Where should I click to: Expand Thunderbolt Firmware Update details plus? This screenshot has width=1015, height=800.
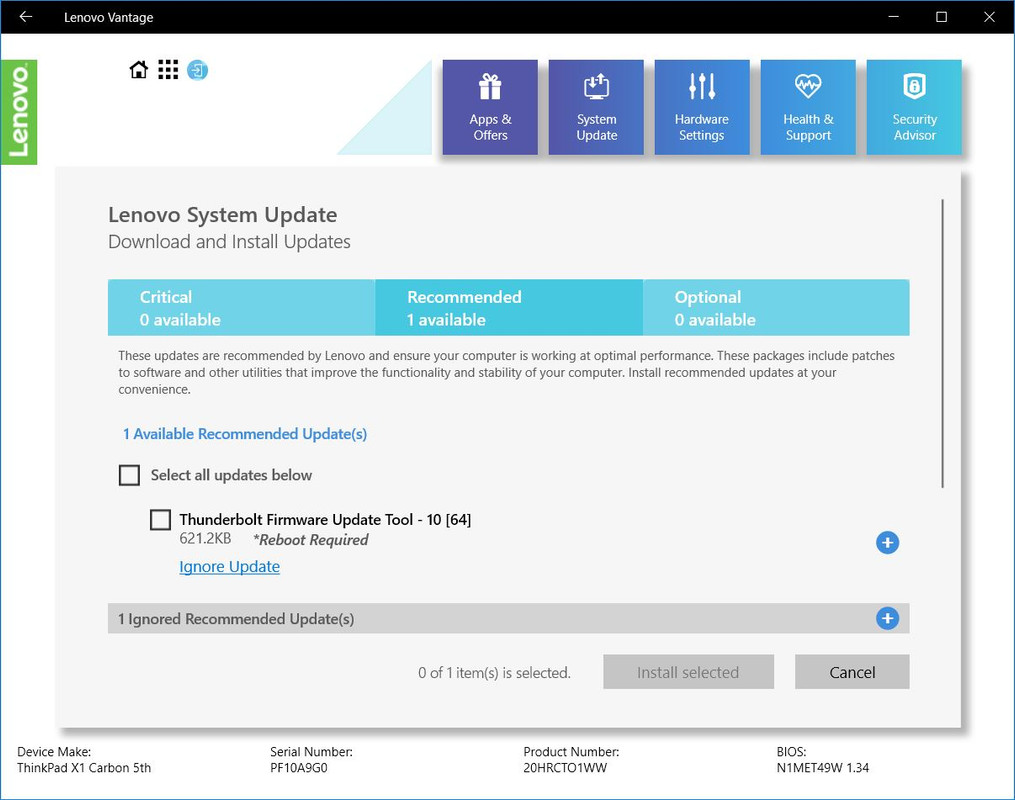click(887, 542)
